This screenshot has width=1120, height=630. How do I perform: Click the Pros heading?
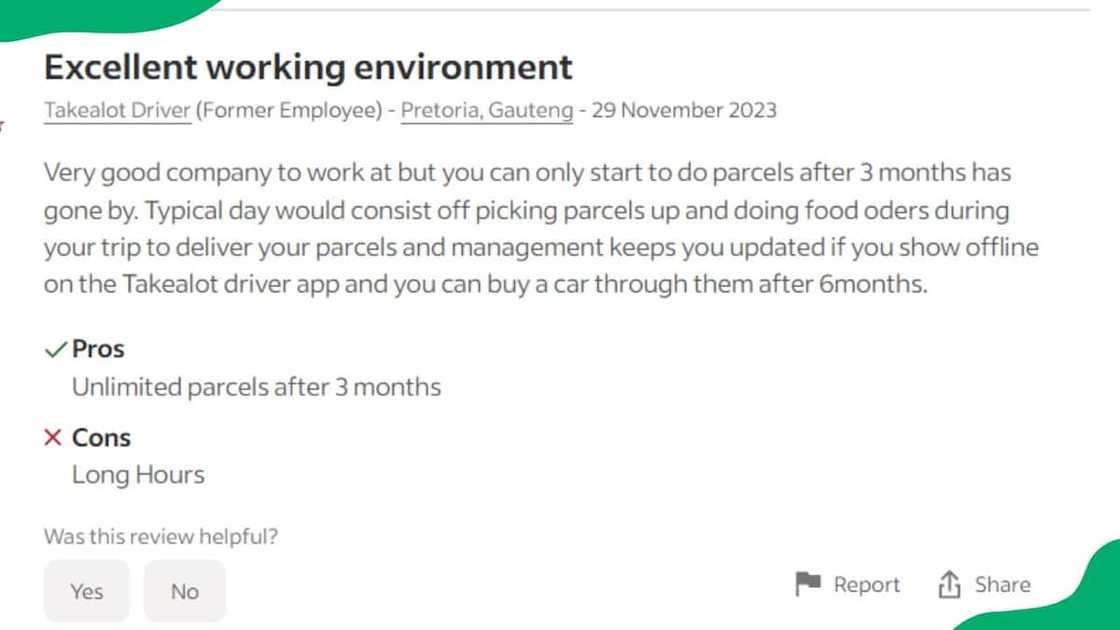(98, 349)
